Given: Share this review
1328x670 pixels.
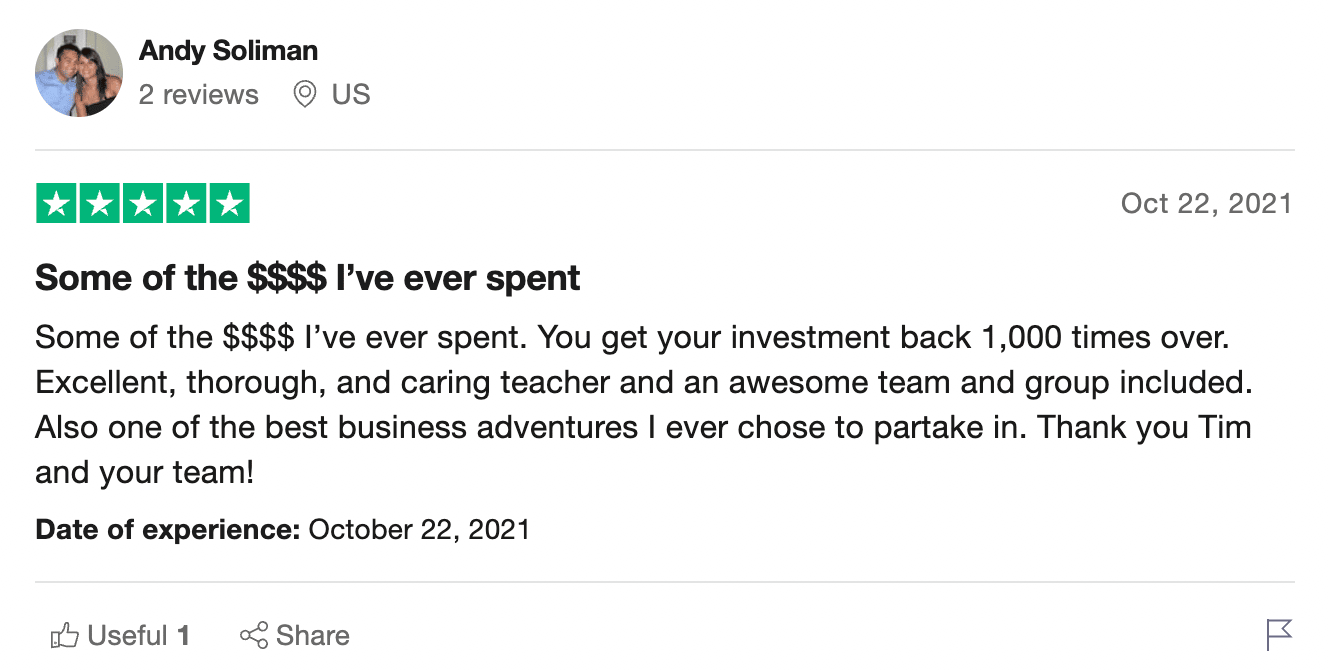Looking at the screenshot, I should 294,635.
